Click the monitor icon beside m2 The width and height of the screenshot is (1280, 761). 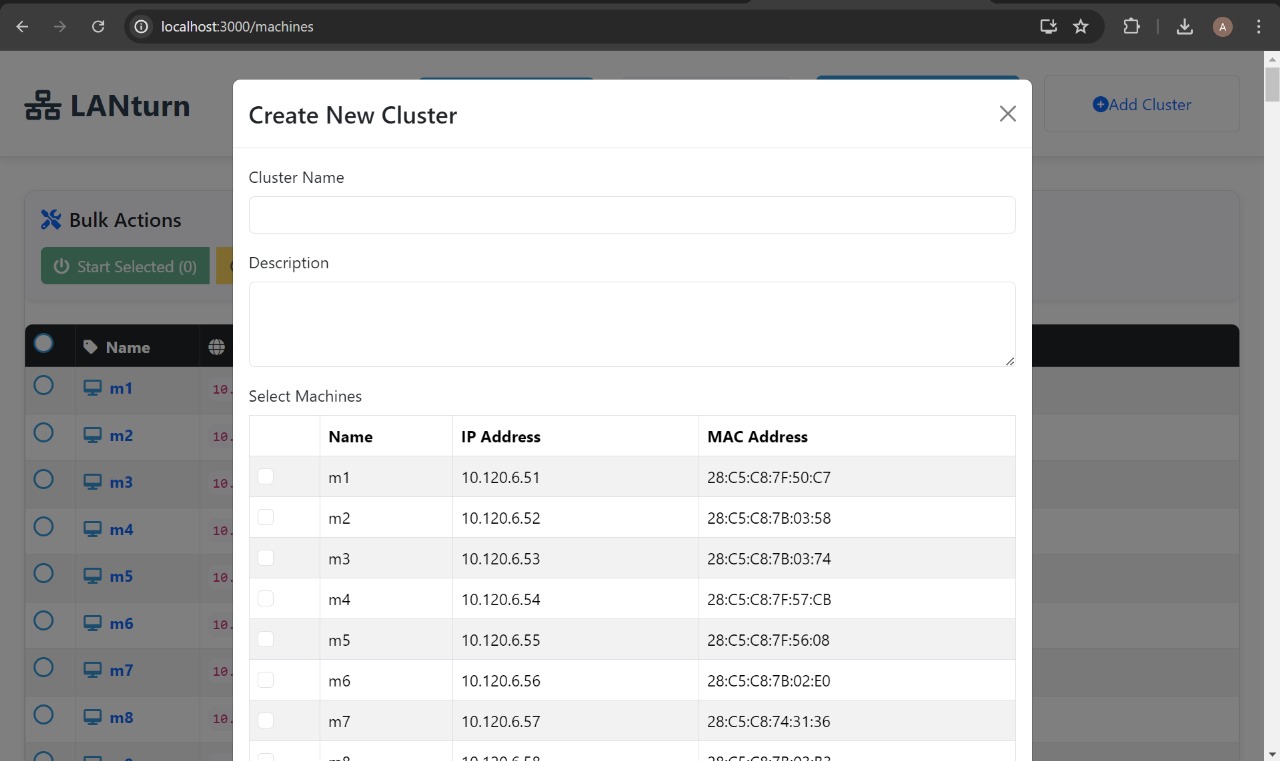[x=93, y=435]
